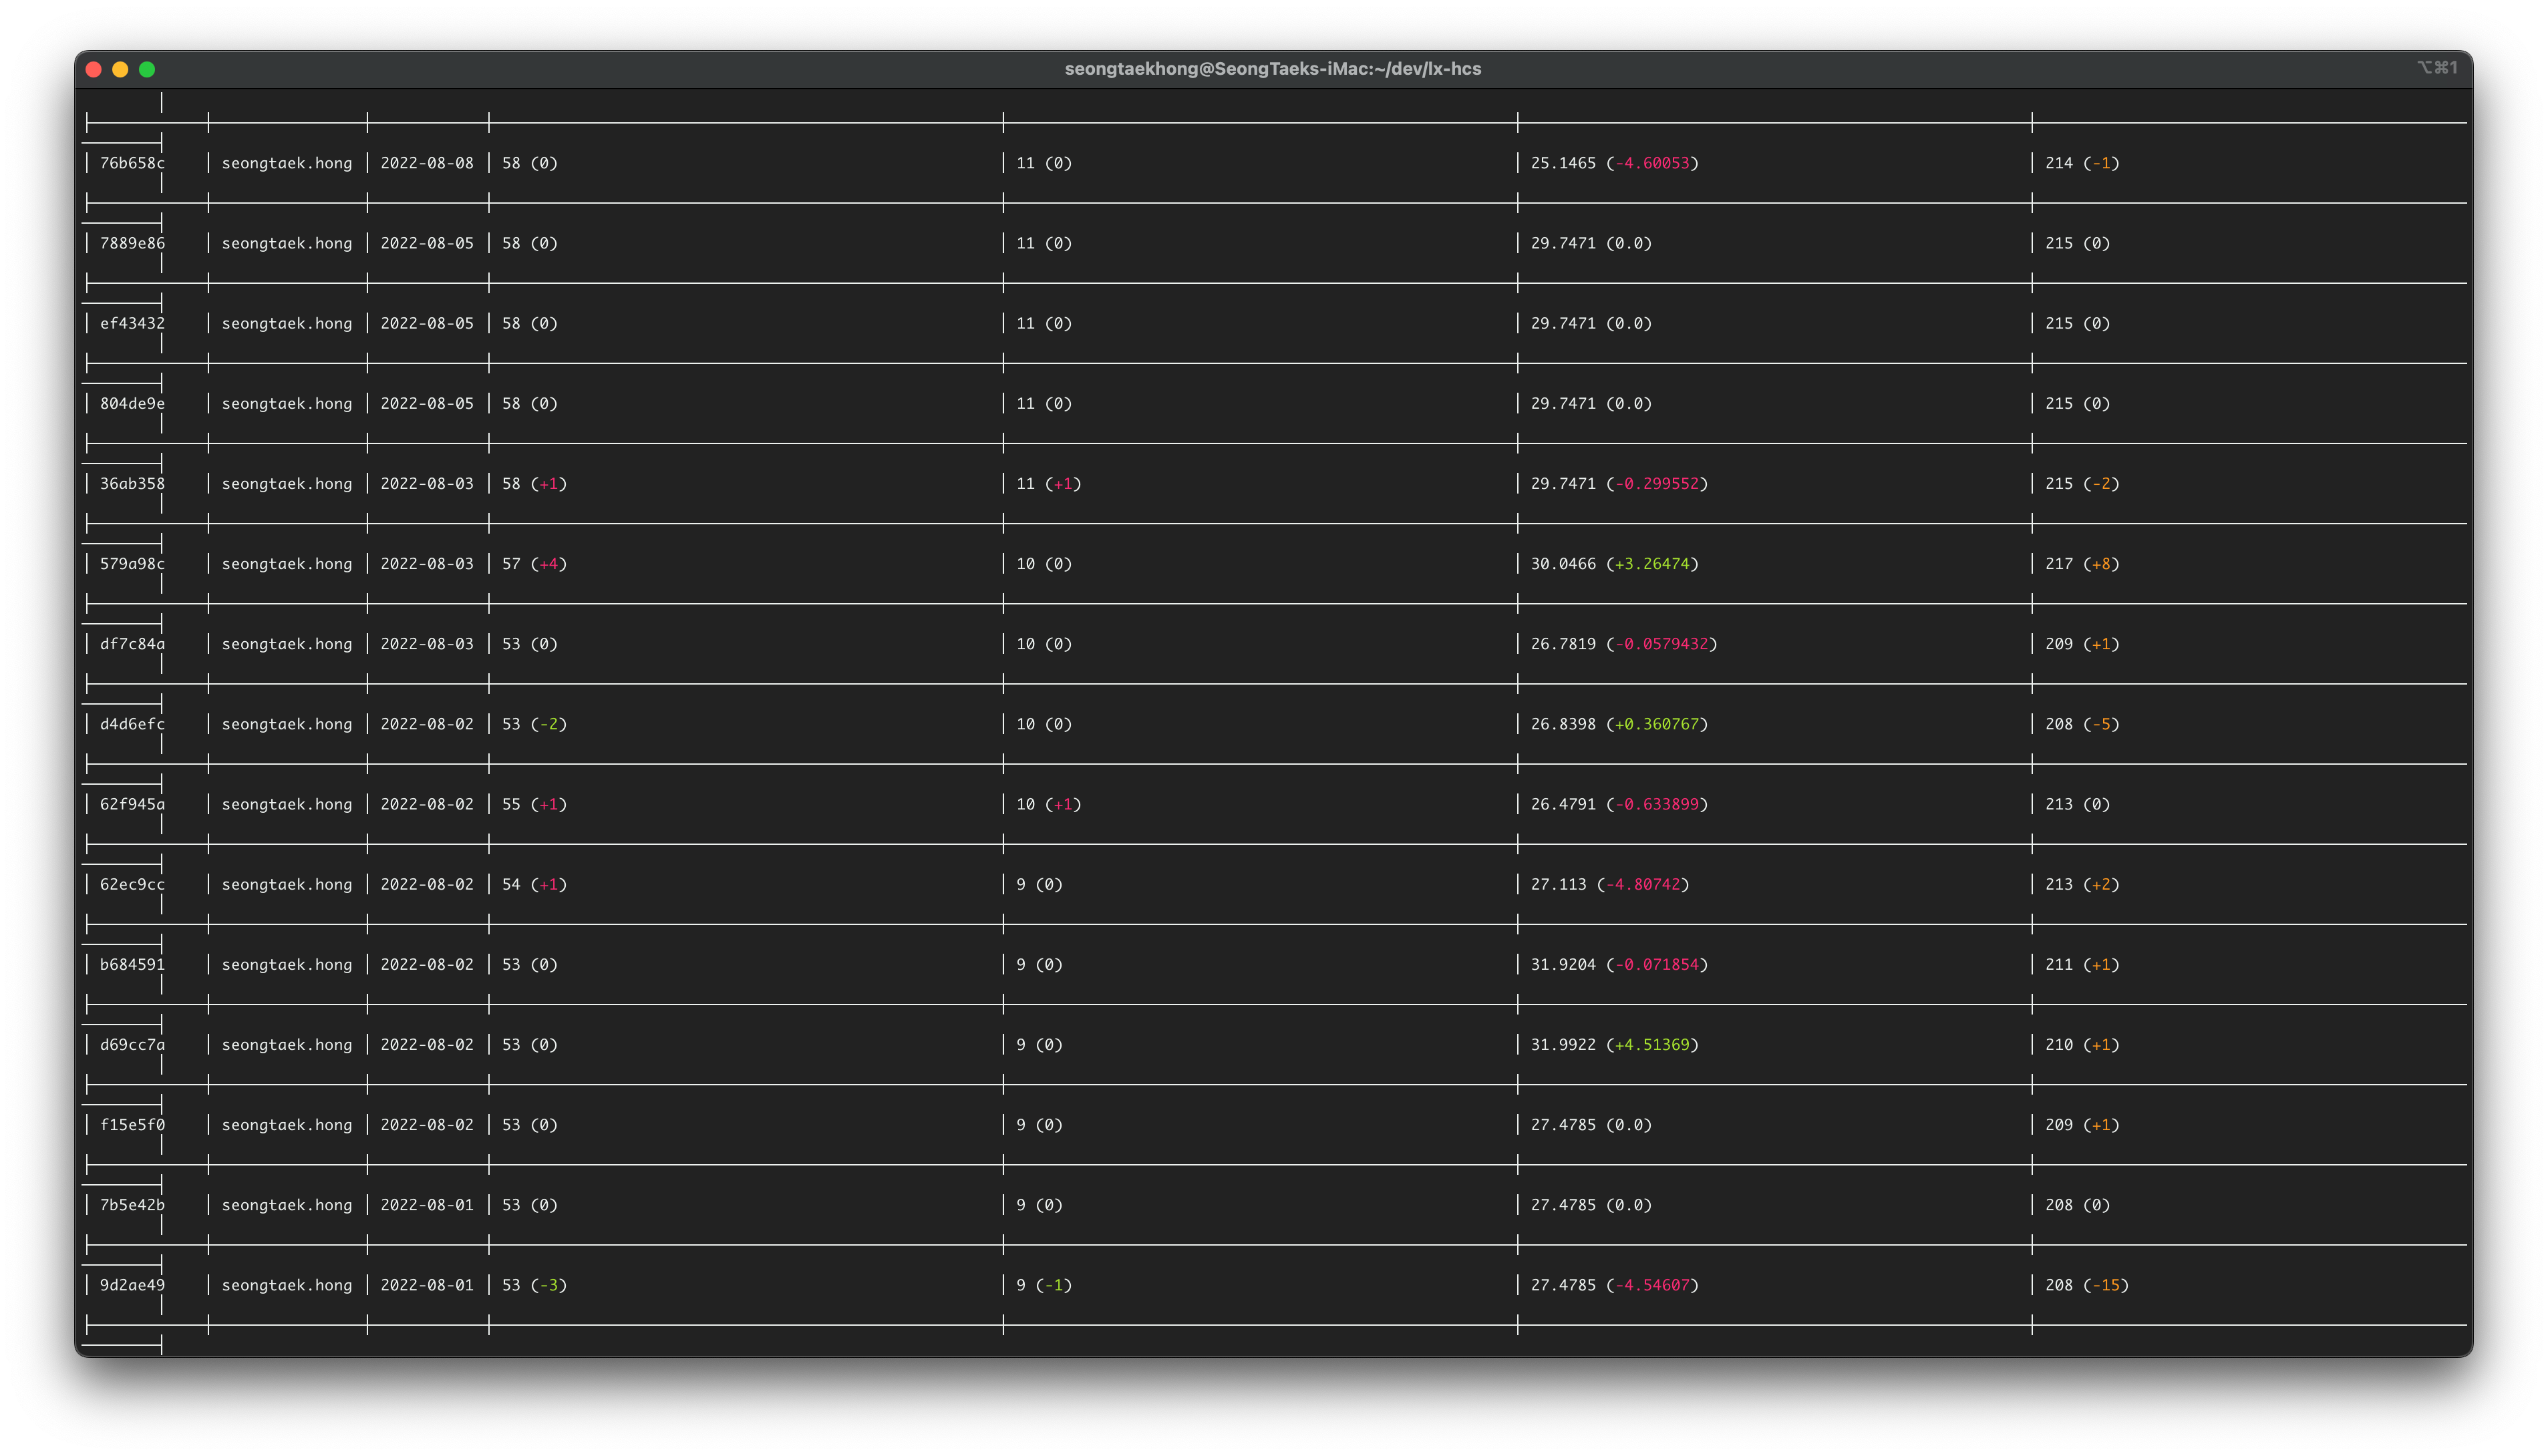Click value 208 (0) in 7b5e42b row
Viewport: 2548px width, 1456px height.
2078,1205
